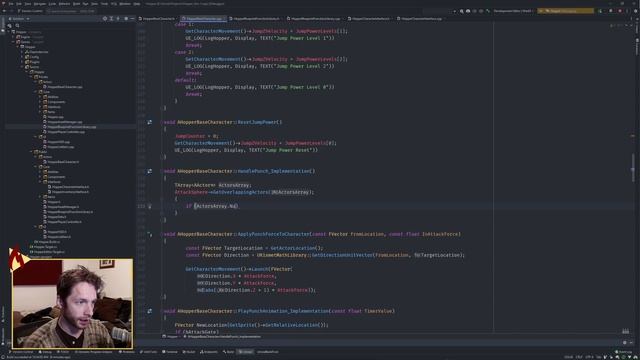Click the gutter icon beside ApplyPunchForceToCharacter
Screen dimensions: 640x360
(150, 234)
